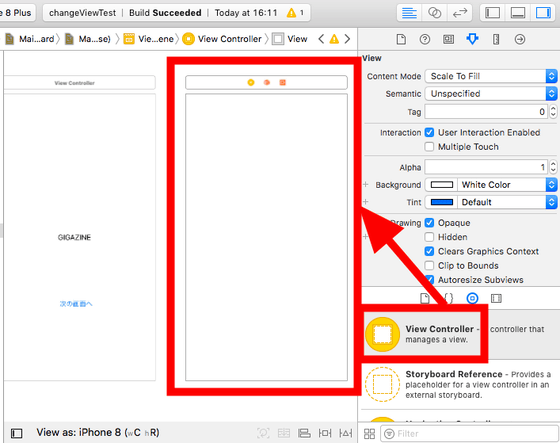
Task: Select View Controller in jump bar
Action: (x=222, y=39)
